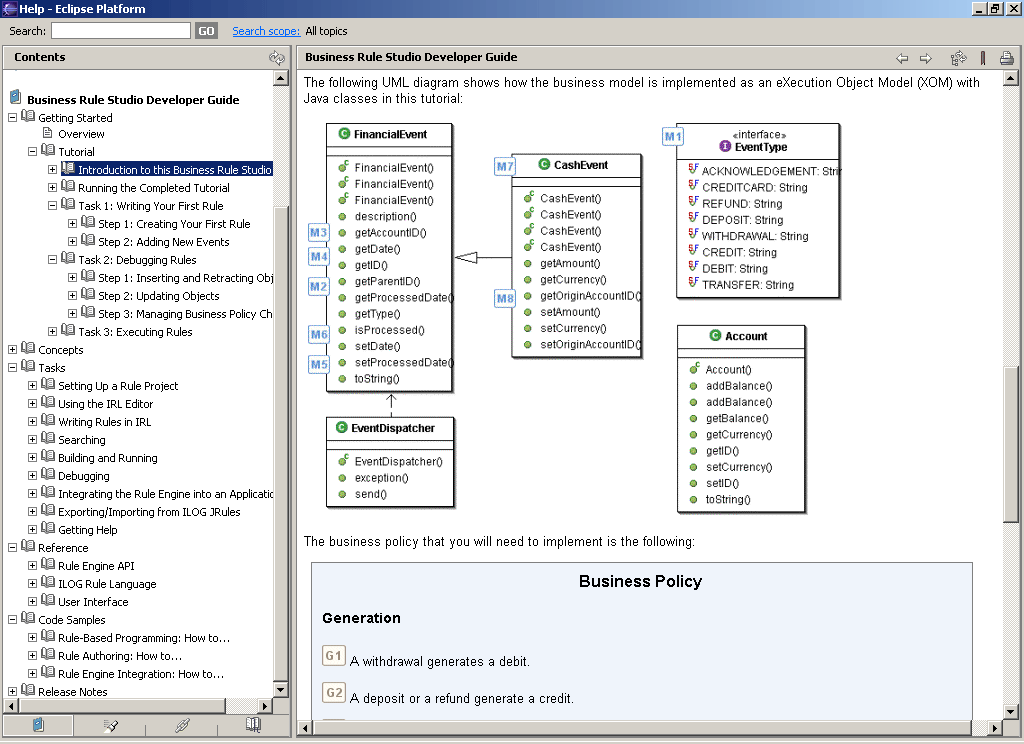Click the Contents pane scroll-down arrow
Viewport: 1024px width, 744px height.
(281, 689)
